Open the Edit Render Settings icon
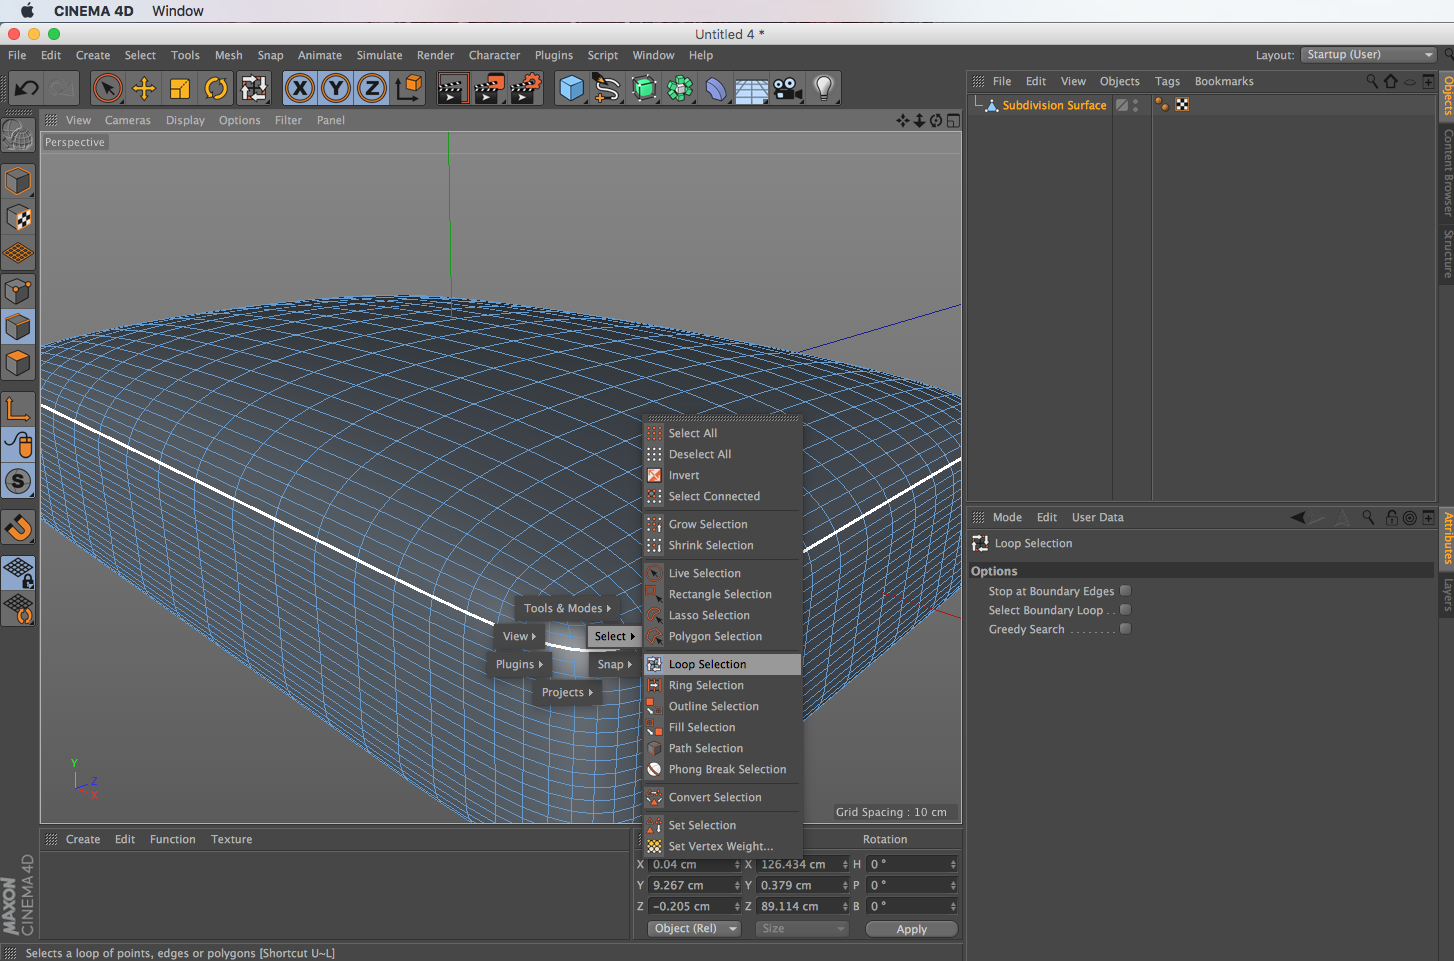The height and width of the screenshot is (961, 1454). point(525,89)
